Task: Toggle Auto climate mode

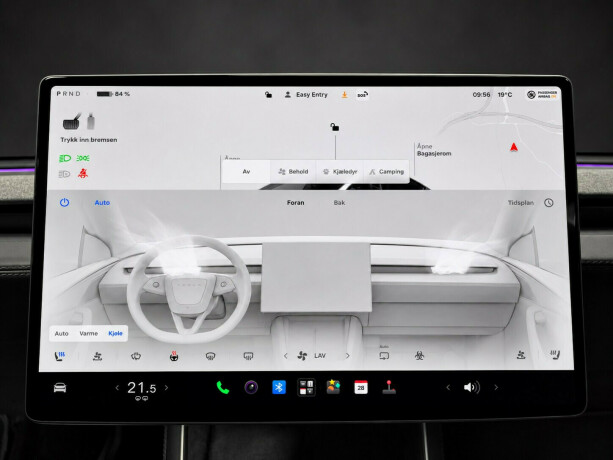Action: click(x=102, y=202)
